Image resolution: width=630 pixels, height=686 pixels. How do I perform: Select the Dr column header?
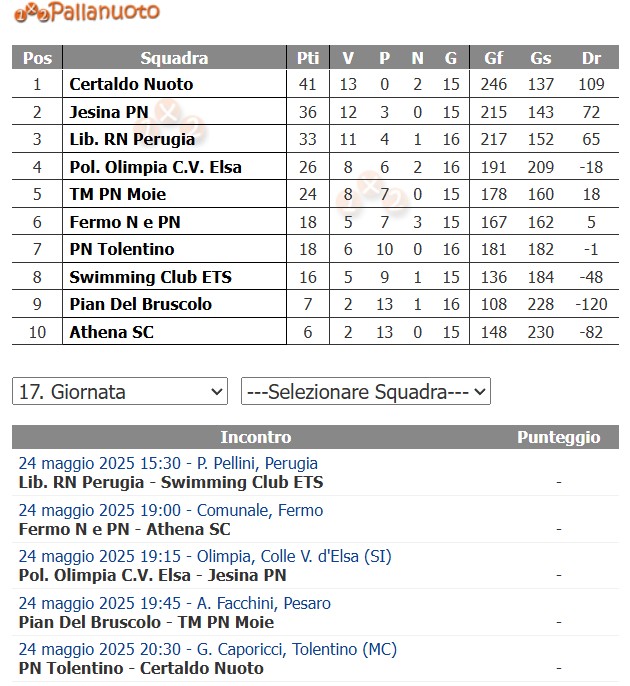(591, 58)
